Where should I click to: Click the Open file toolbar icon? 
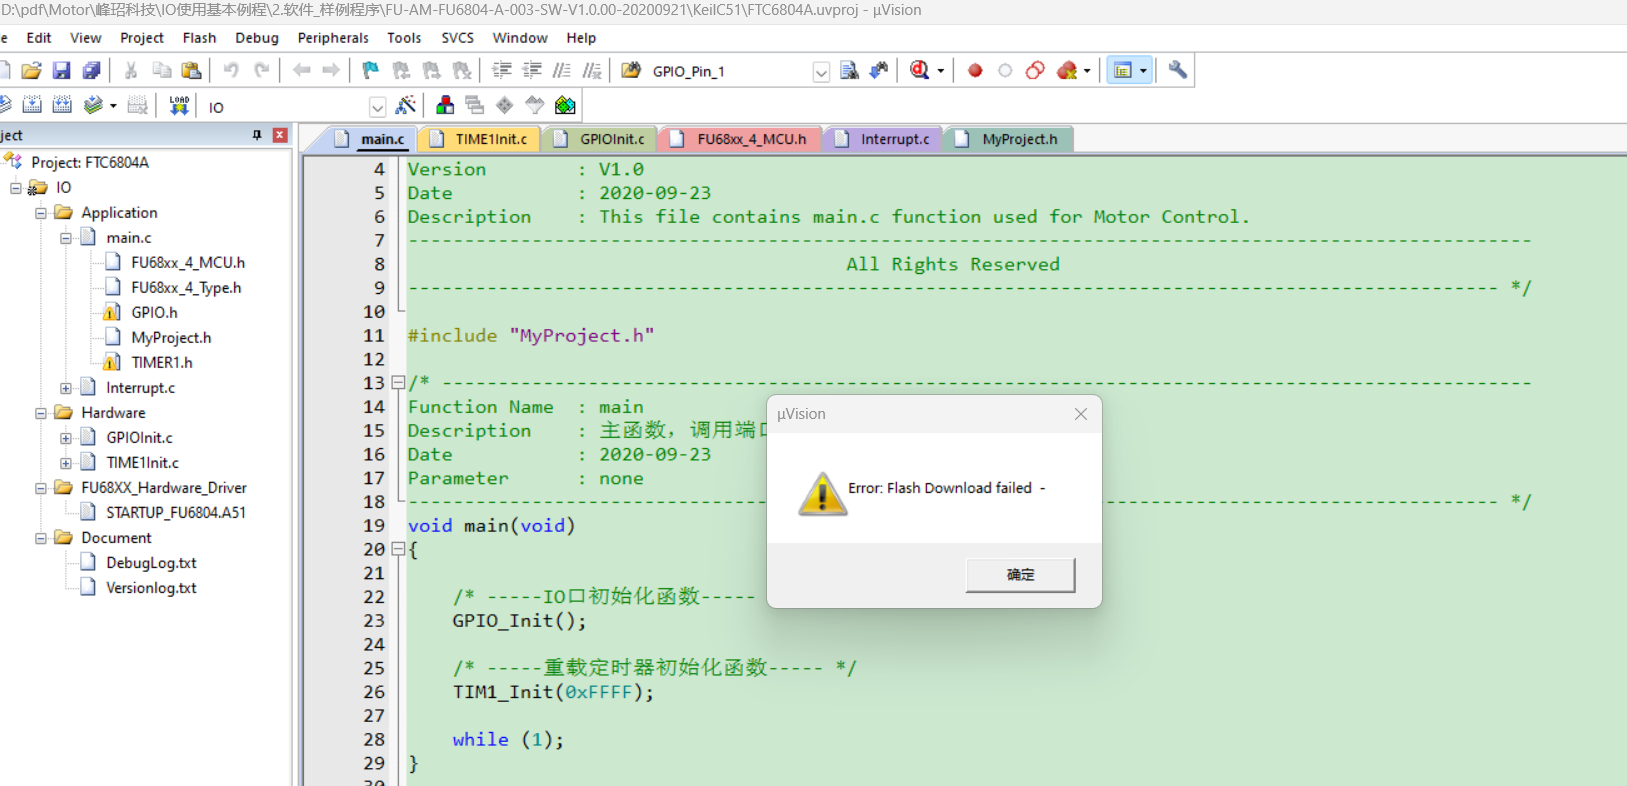pos(31,70)
